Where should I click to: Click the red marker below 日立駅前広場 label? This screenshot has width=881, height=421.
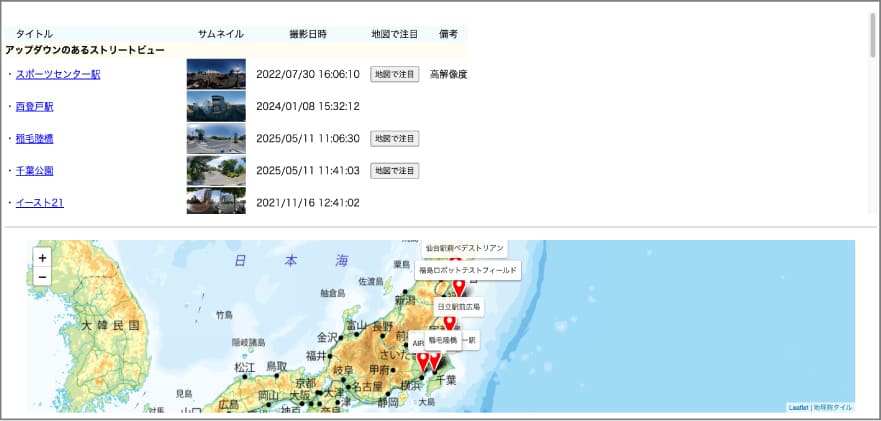click(x=450, y=323)
